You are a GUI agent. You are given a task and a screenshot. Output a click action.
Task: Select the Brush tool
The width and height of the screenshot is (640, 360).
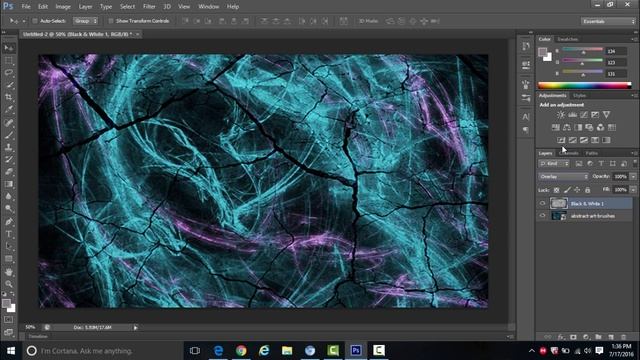pyautogui.click(x=9, y=135)
